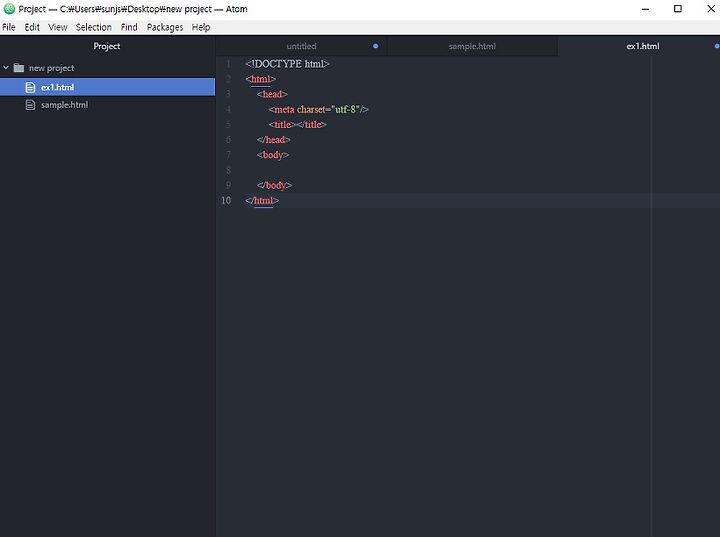Click the closing head tag
Viewport: 720px width, 537px height.
pos(274,140)
